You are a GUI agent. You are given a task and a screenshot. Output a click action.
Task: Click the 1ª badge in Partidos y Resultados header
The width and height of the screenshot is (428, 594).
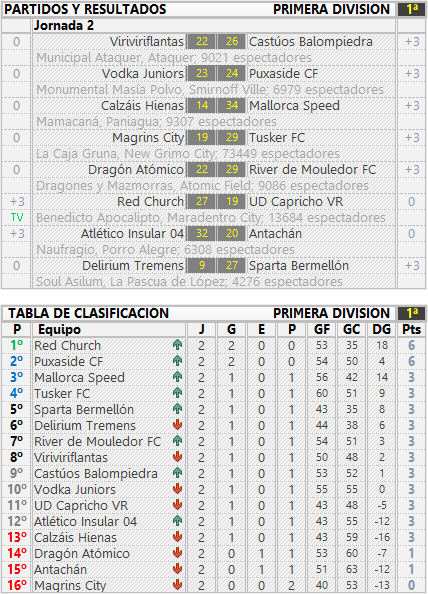411,9
